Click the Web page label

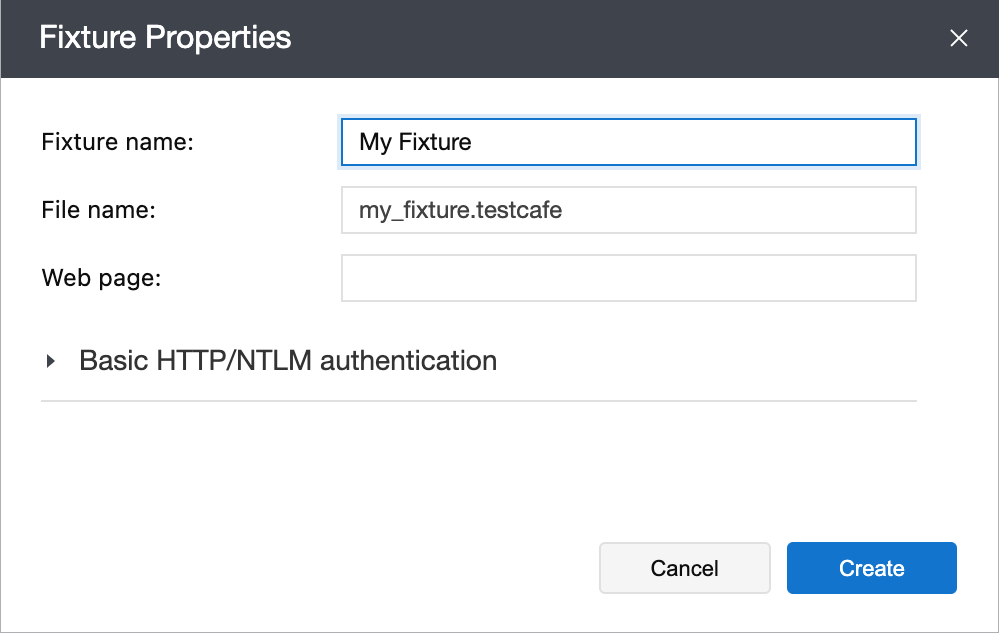102,278
